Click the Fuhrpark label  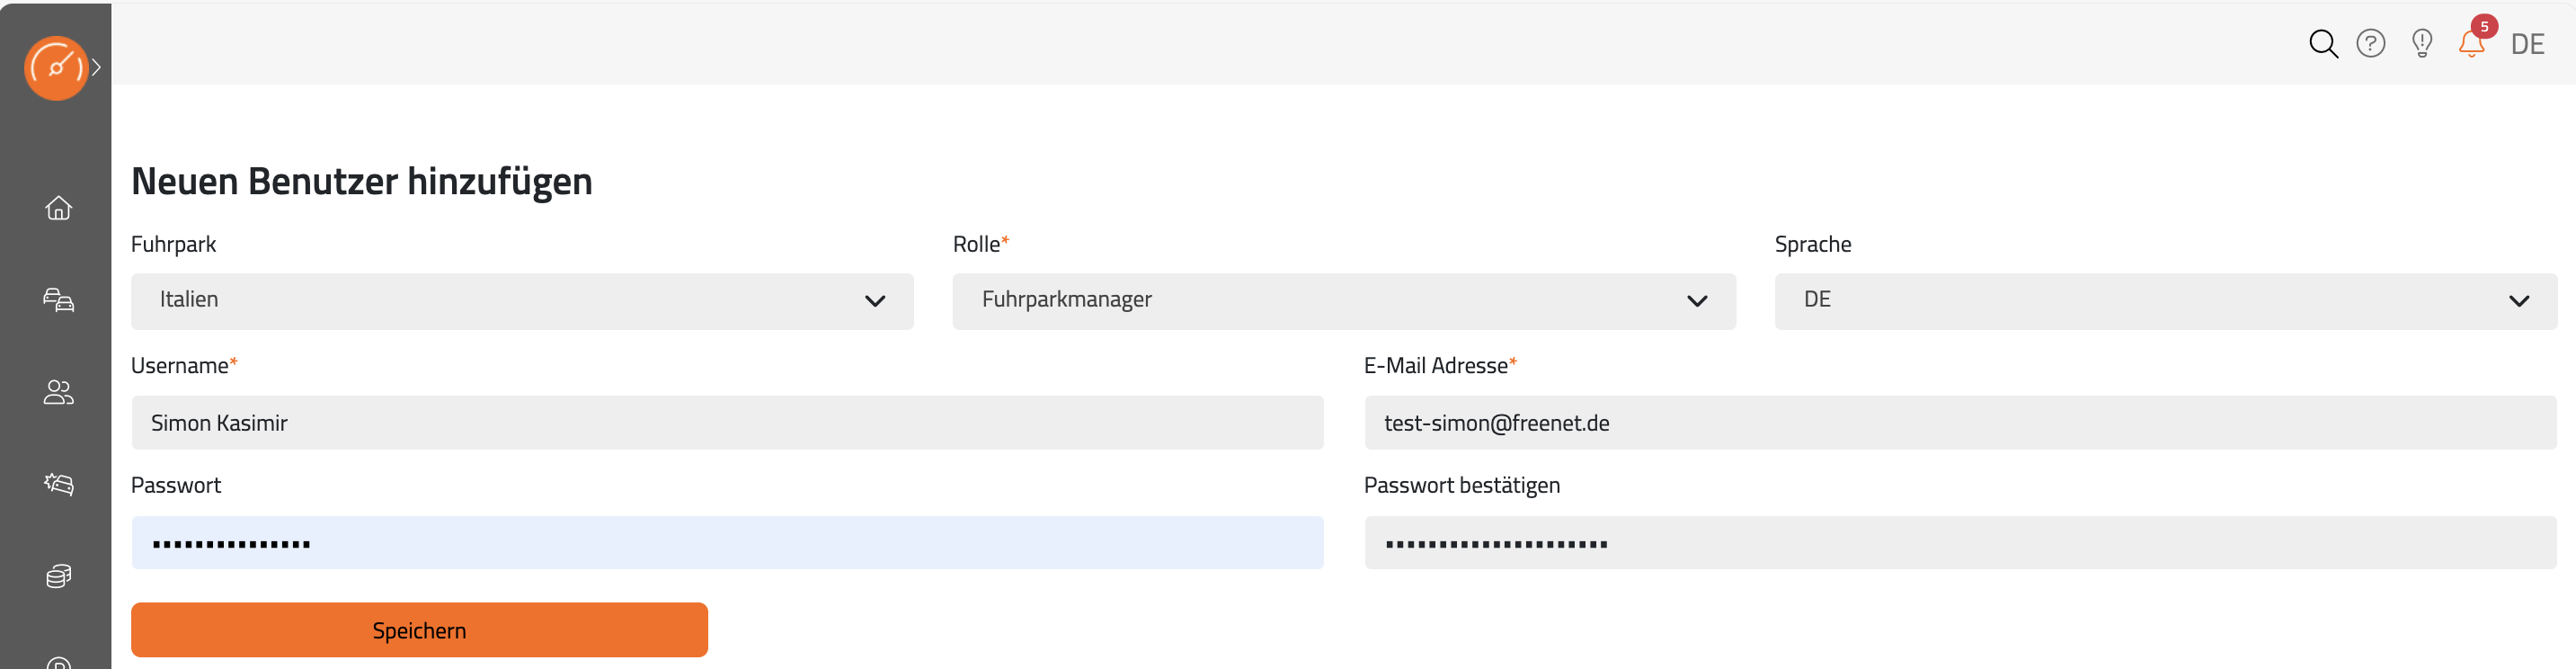pyautogui.click(x=173, y=245)
